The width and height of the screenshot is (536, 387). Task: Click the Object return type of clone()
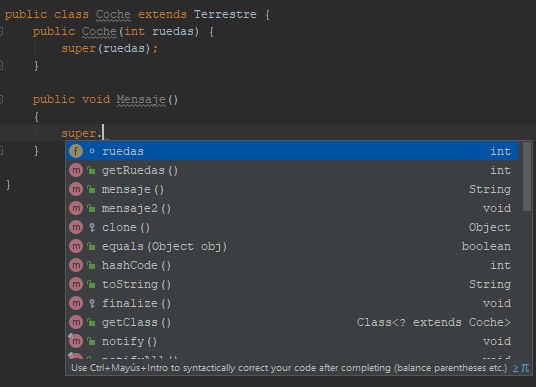pos(490,227)
